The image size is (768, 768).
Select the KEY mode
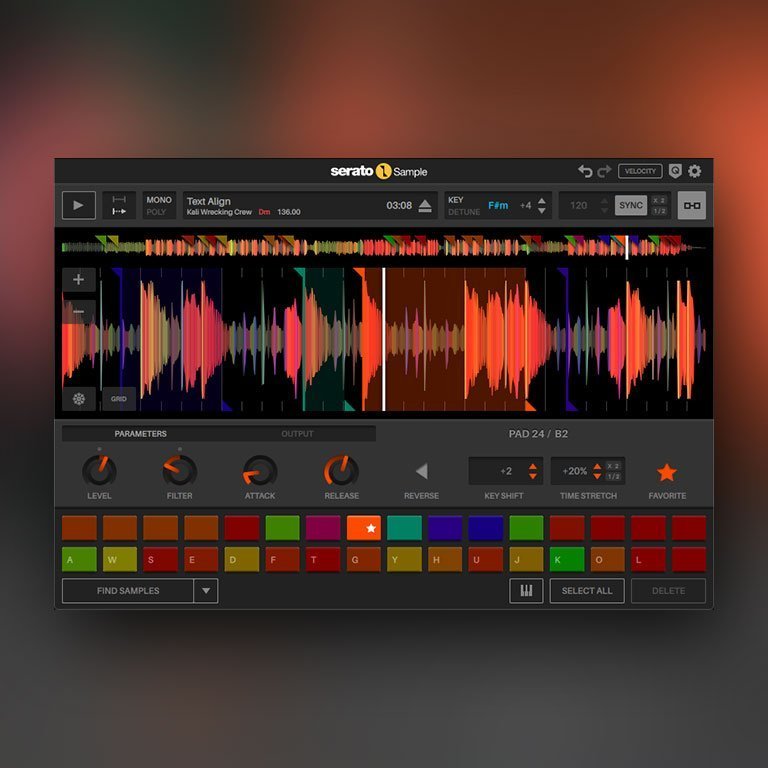point(456,200)
